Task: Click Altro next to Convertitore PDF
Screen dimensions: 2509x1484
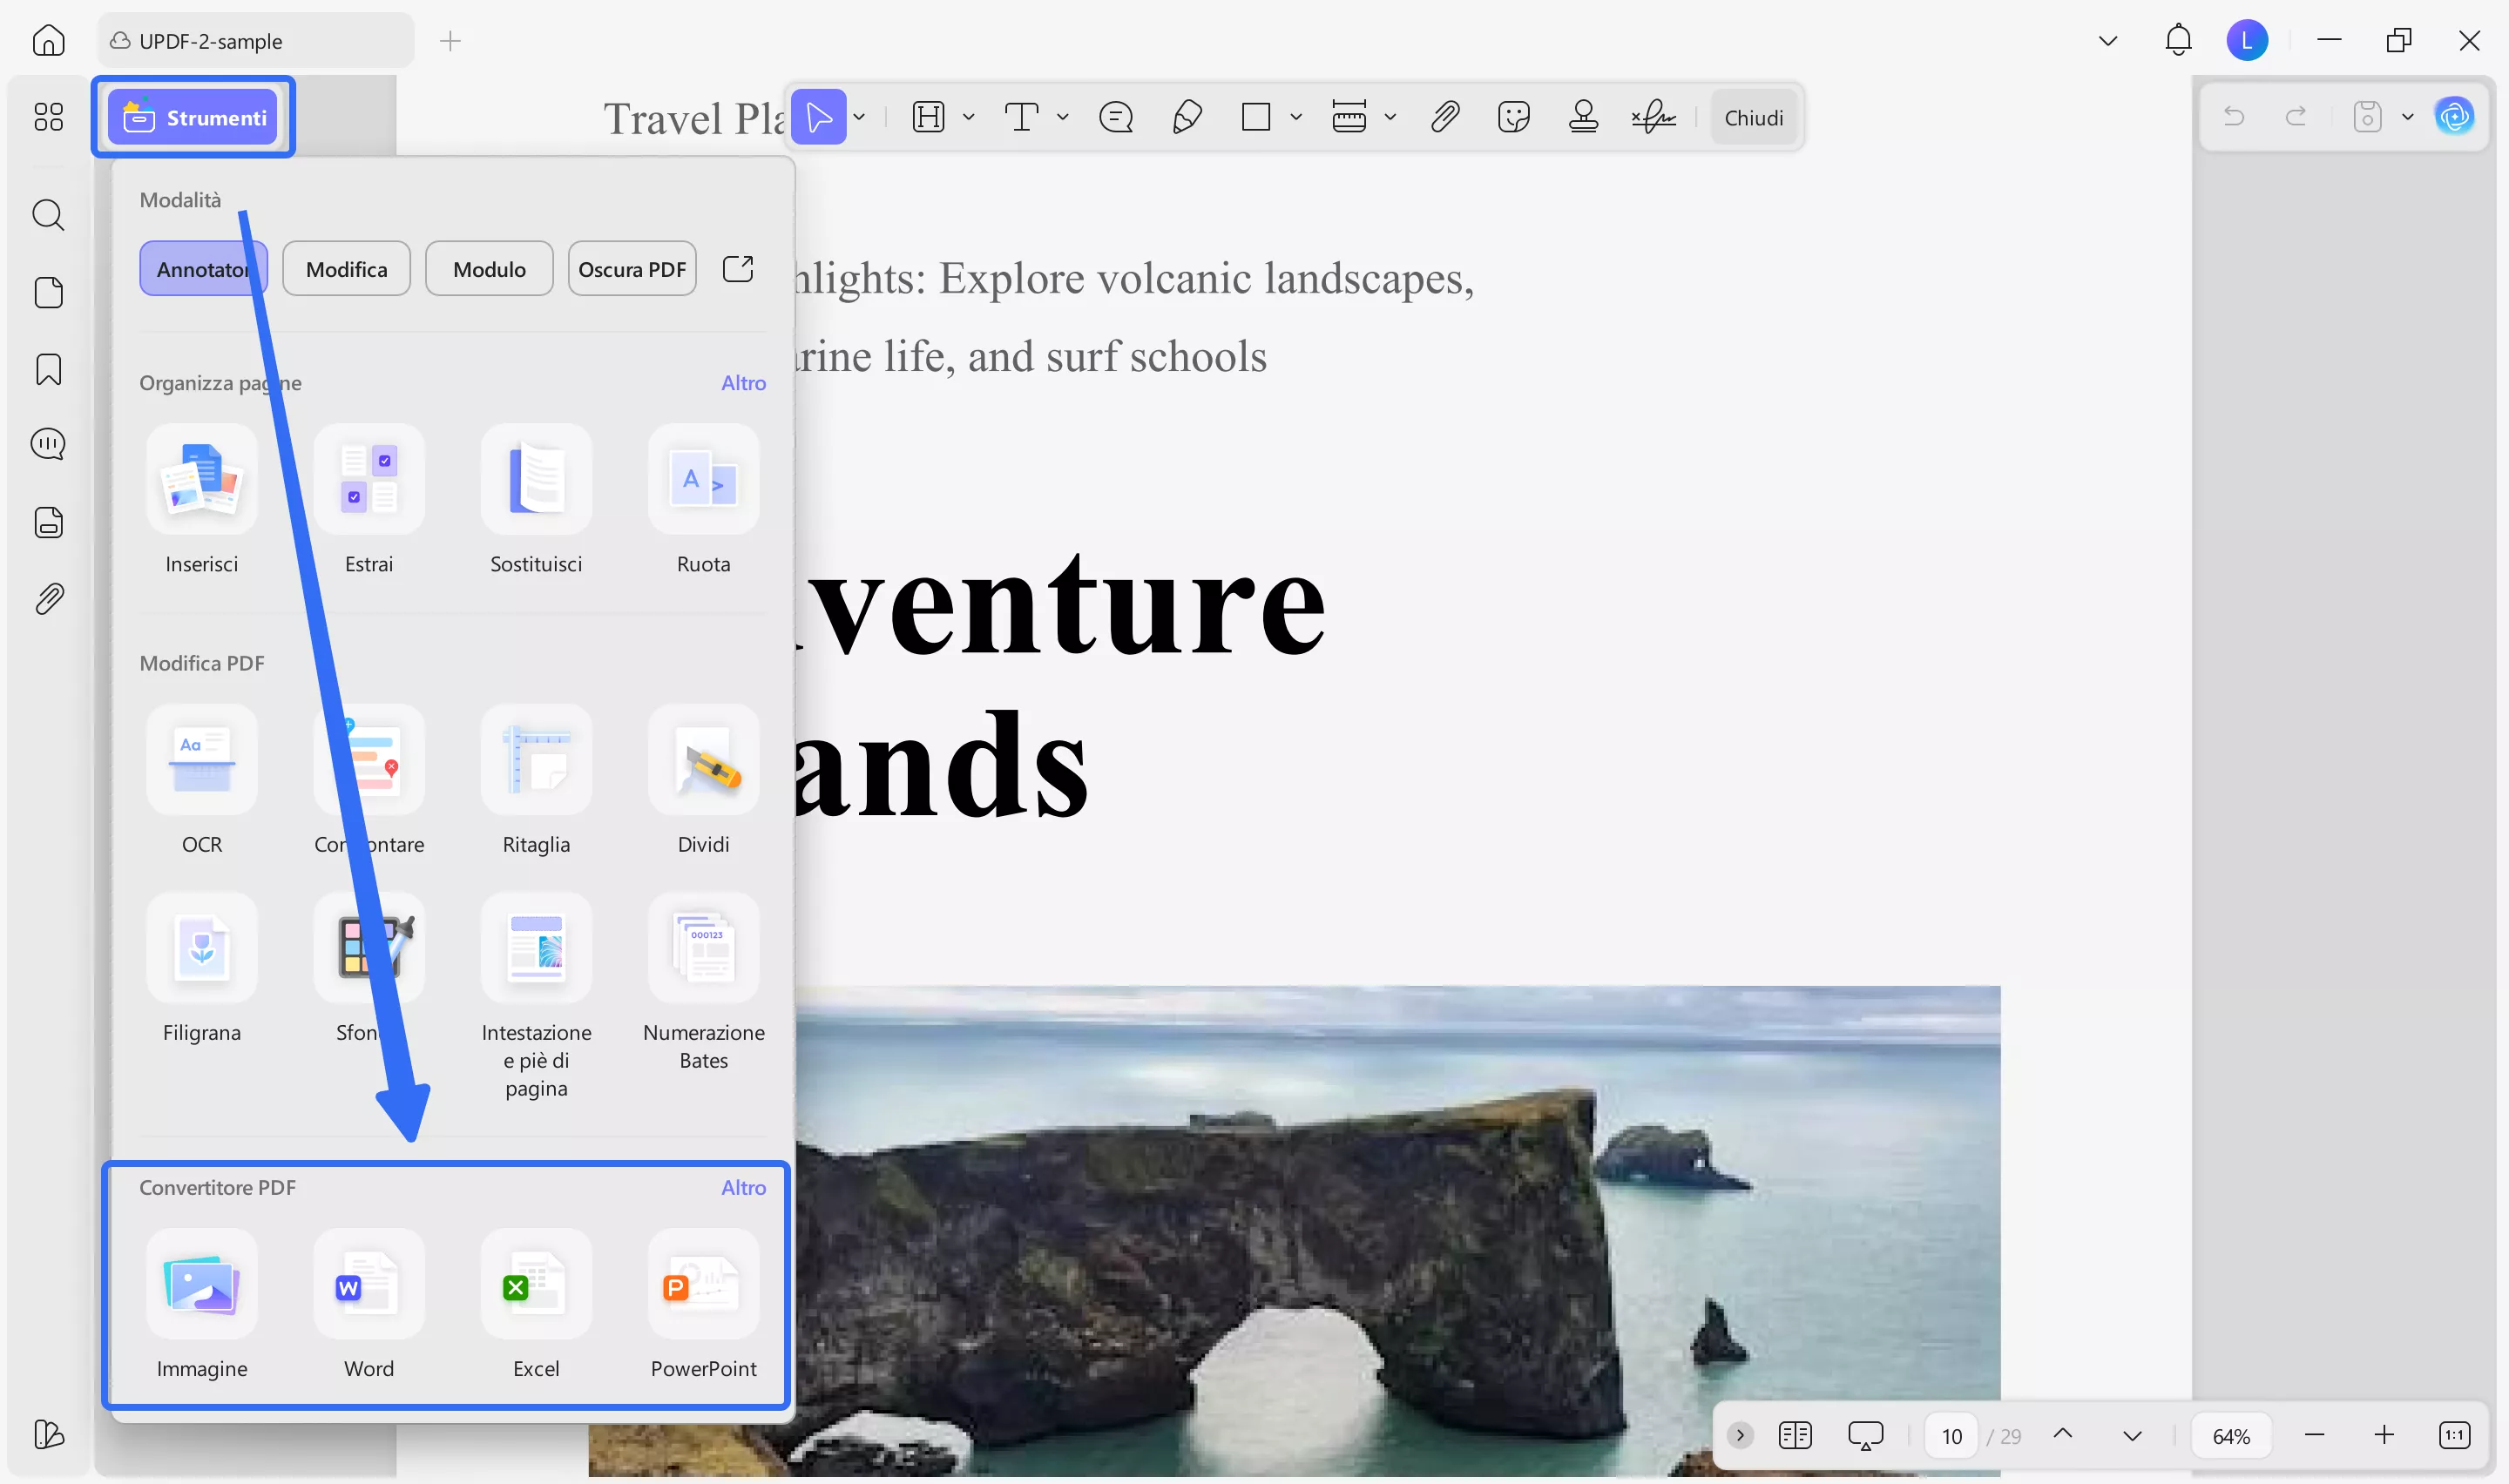Action: pyautogui.click(x=744, y=1187)
